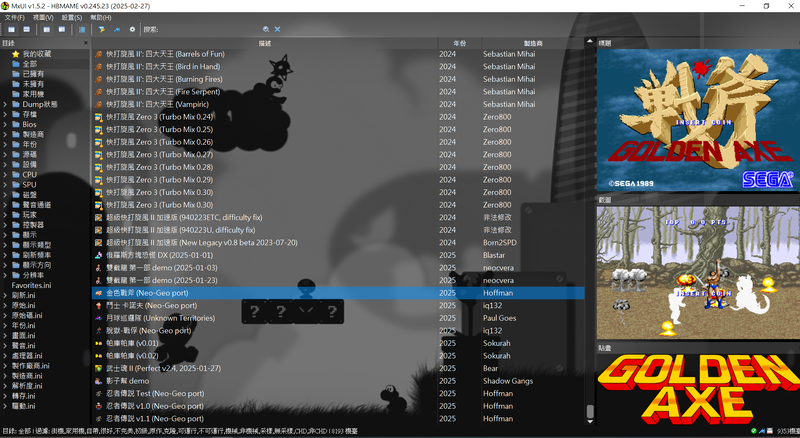Screen dimensions: 800x438
Task: Click icon beside 快打旋風 II': 四大天王 (Barrels of Fun)
Action: [98, 54]
